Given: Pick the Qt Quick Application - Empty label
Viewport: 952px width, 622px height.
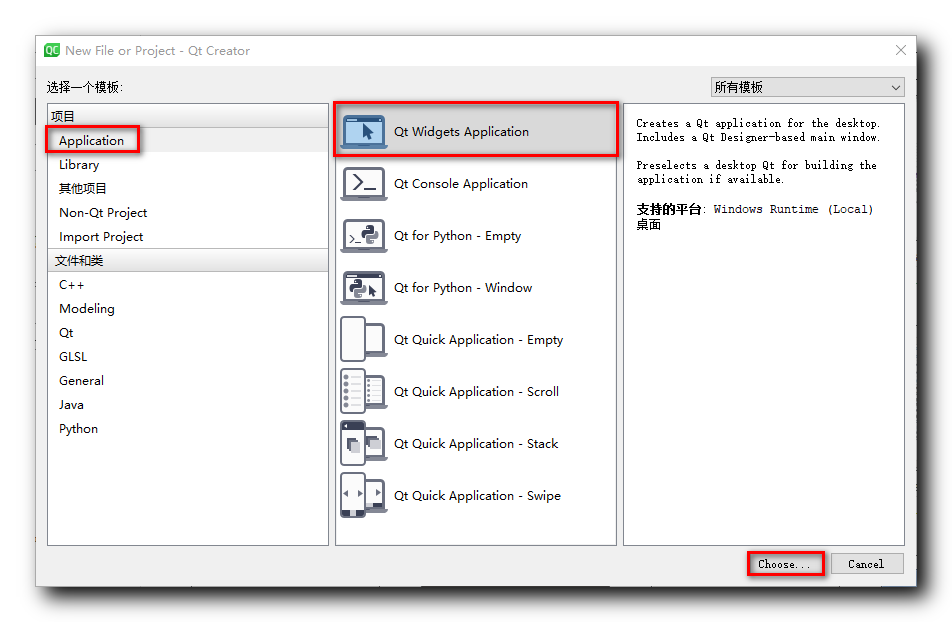Looking at the screenshot, I should (x=478, y=340).
